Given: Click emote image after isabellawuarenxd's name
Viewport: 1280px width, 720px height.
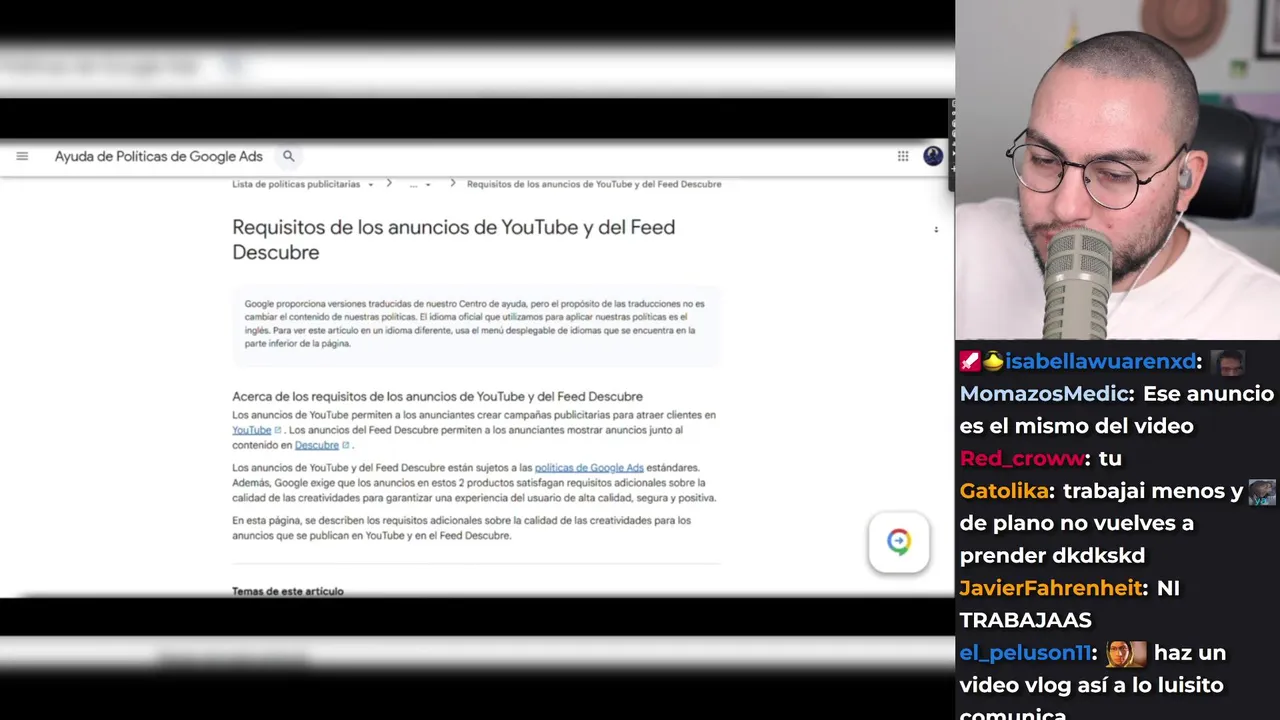Looking at the screenshot, I should (x=1227, y=361).
